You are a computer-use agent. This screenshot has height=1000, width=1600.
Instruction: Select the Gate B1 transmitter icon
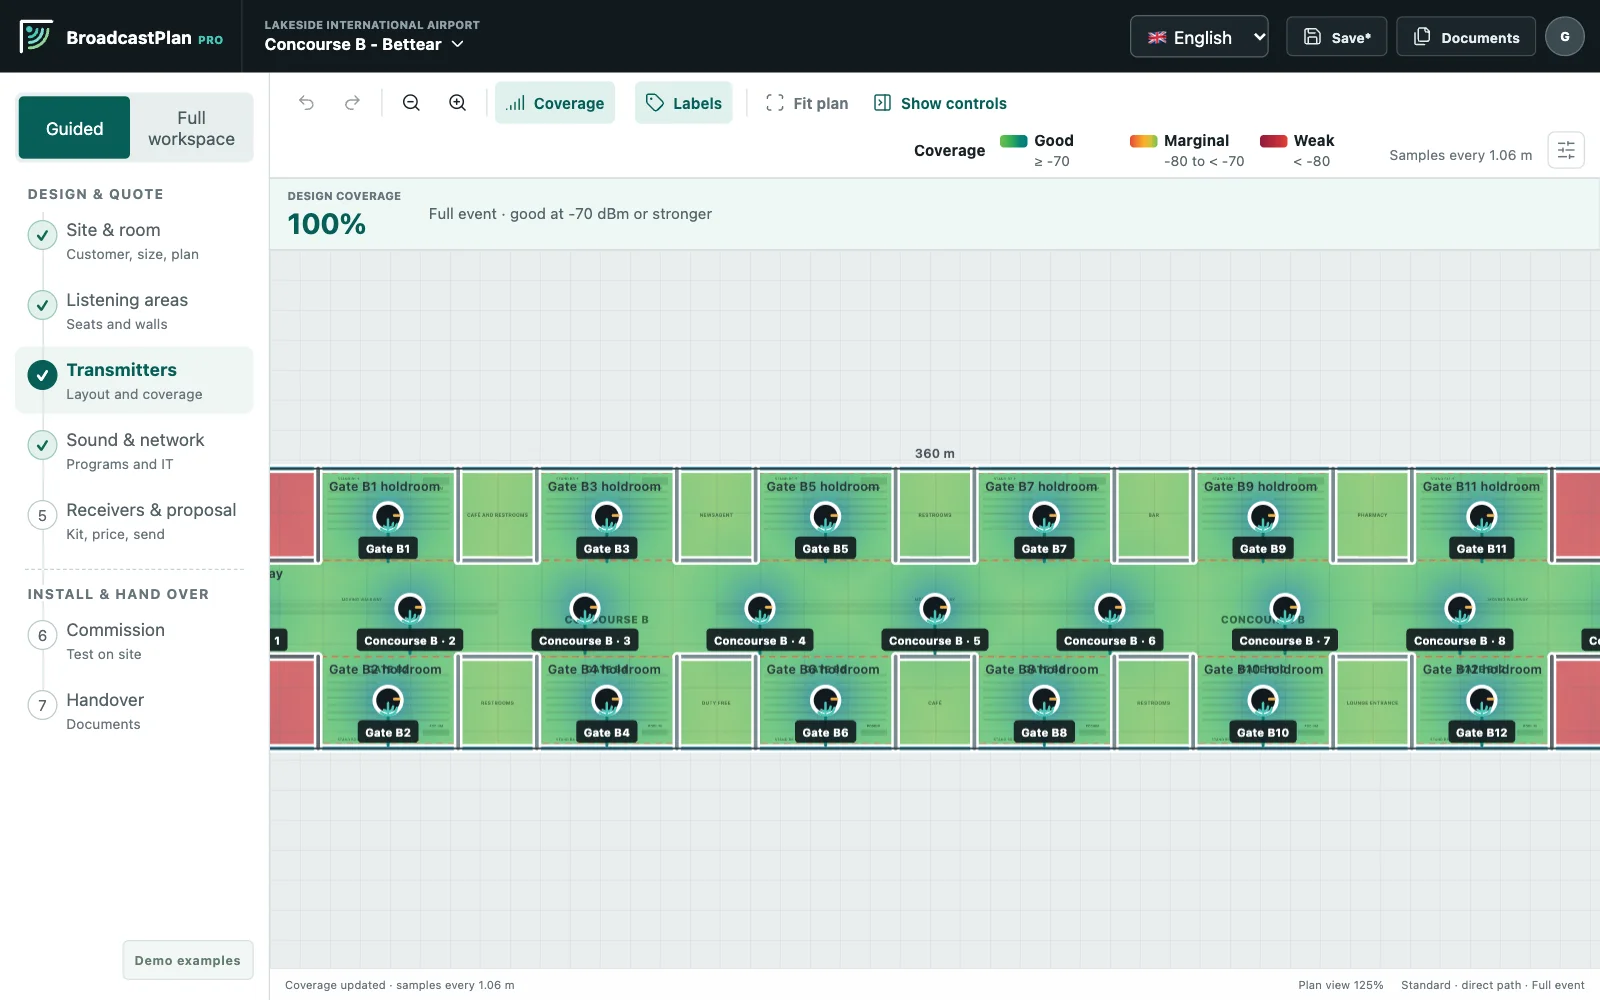(x=388, y=517)
